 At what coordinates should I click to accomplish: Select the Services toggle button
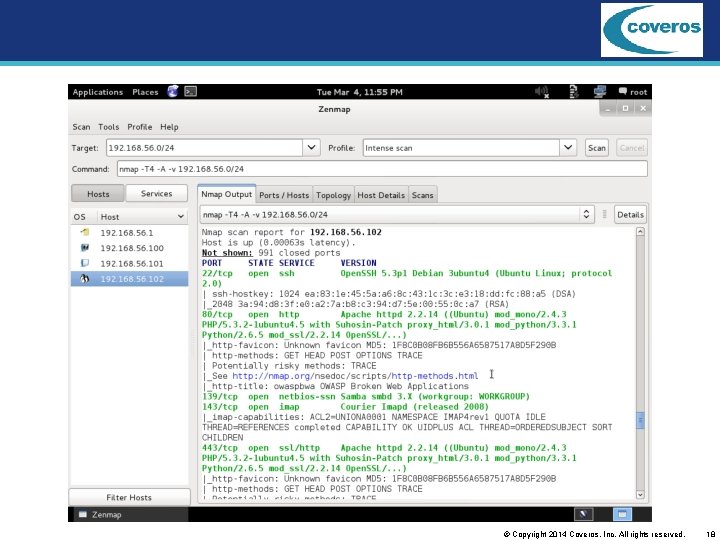(x=157, y=194)
